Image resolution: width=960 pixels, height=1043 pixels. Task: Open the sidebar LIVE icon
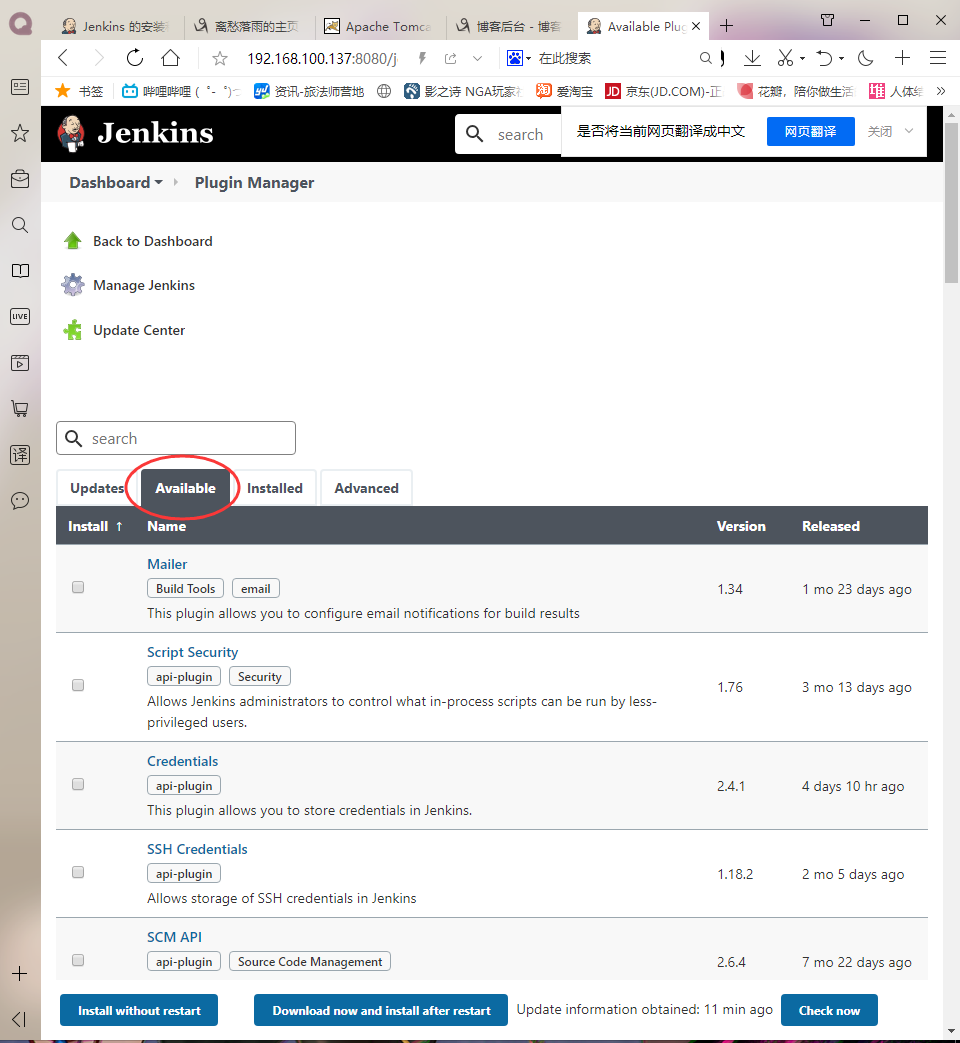pyautogui.click(x=20, y=317)
